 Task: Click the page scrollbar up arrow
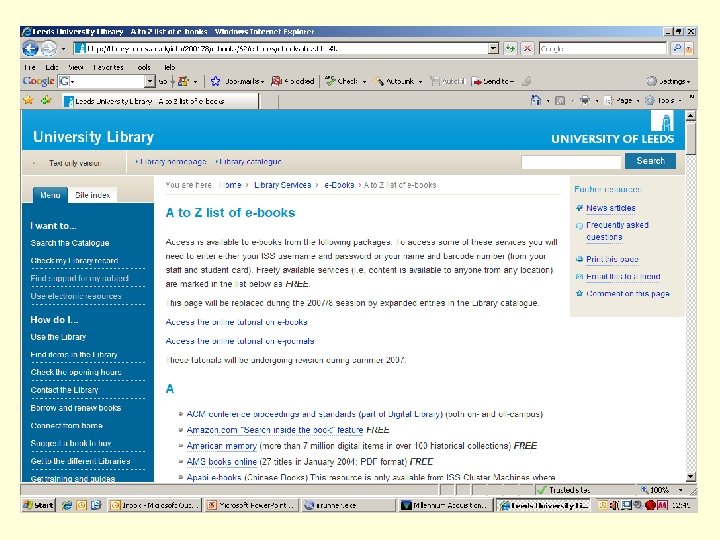click(x=691, y=116)
